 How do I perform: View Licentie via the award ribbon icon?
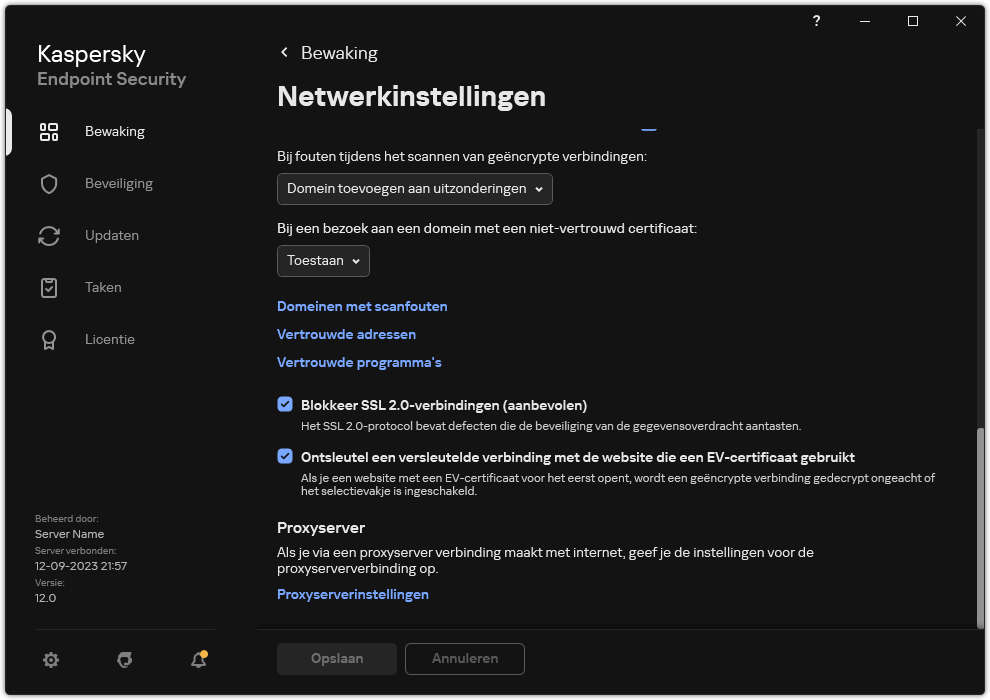(49, 339)
